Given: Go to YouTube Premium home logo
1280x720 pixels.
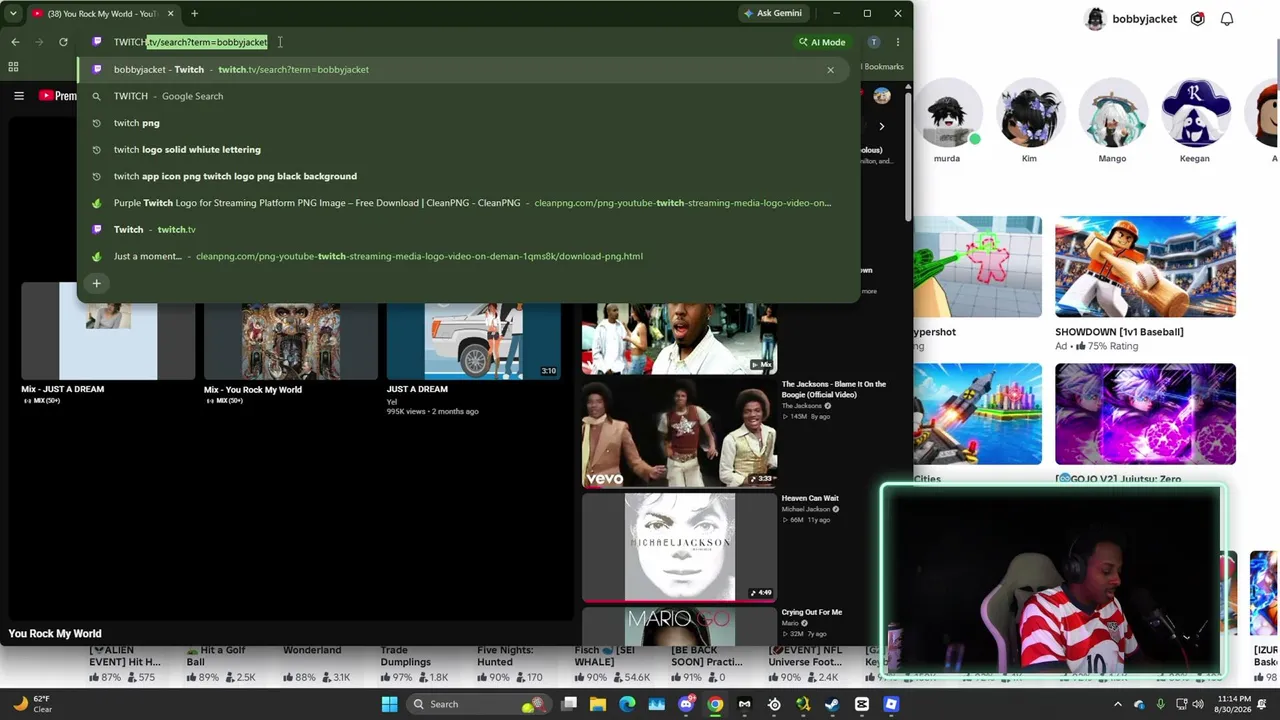Looking at the screenshot, I should coord(58,96).
